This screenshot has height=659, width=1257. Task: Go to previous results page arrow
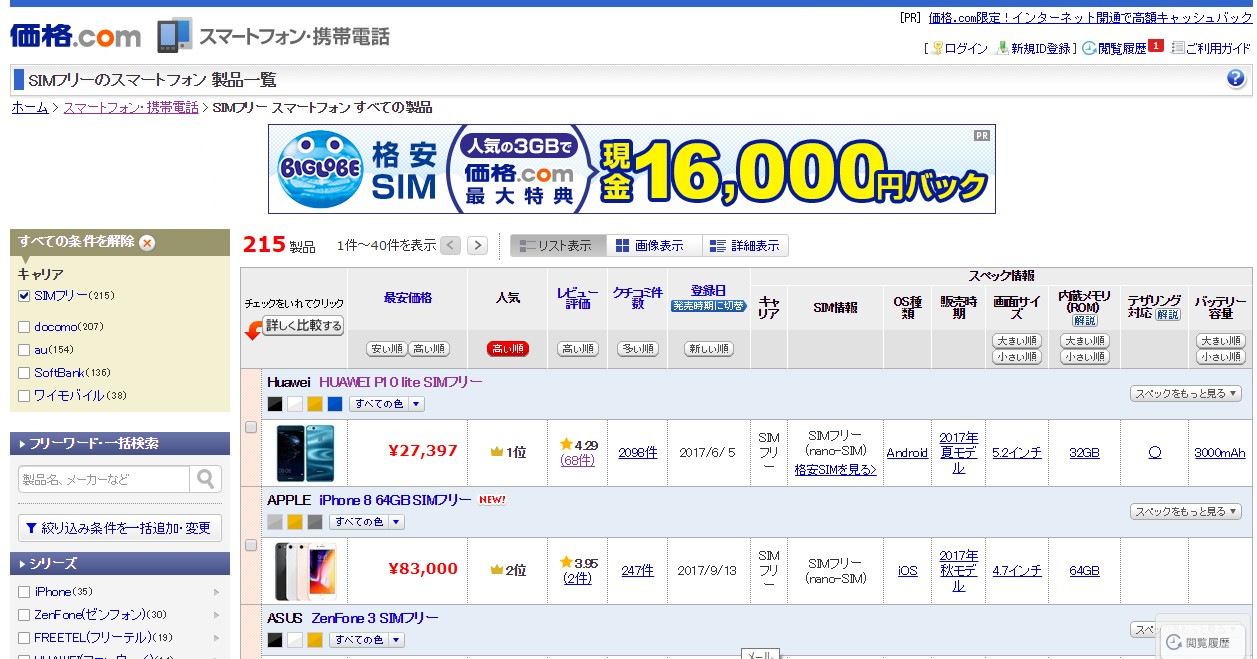tap(451, 245)
